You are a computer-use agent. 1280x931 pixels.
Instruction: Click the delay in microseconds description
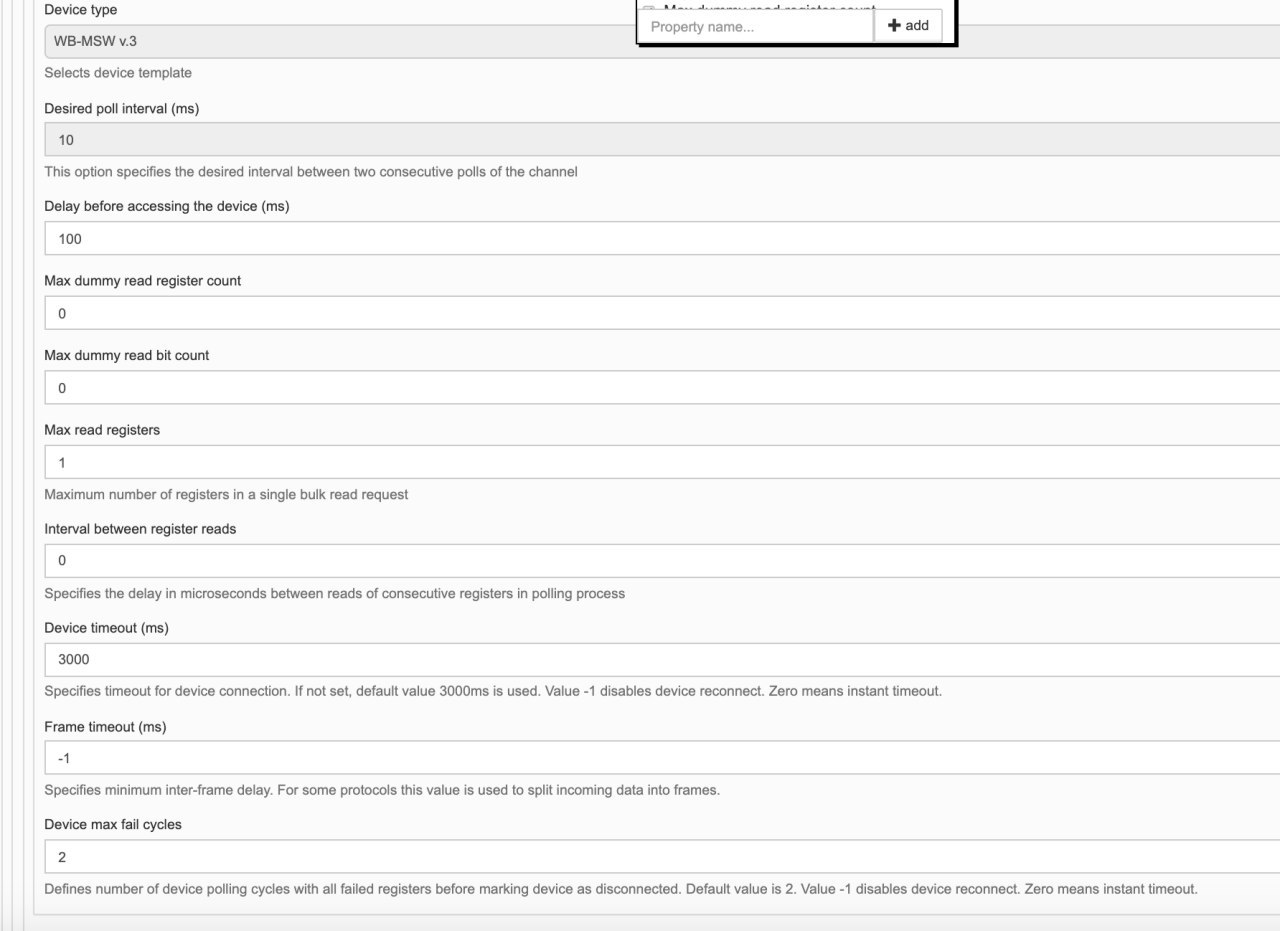coord(335,594)
